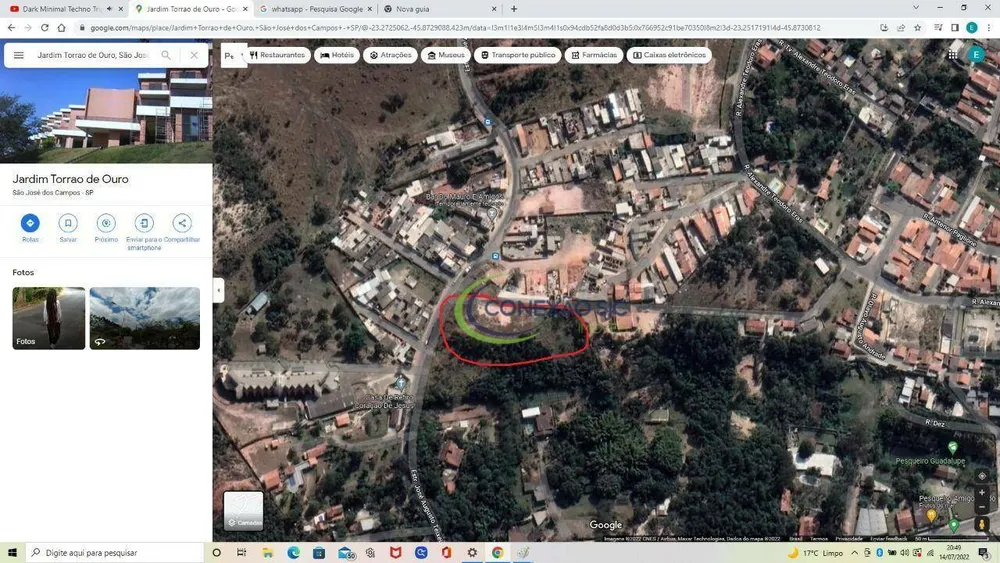The height and width of the screenshot is (563, 1000).
Task: Click the Chrome address bar URL
Action: (455, 28)
